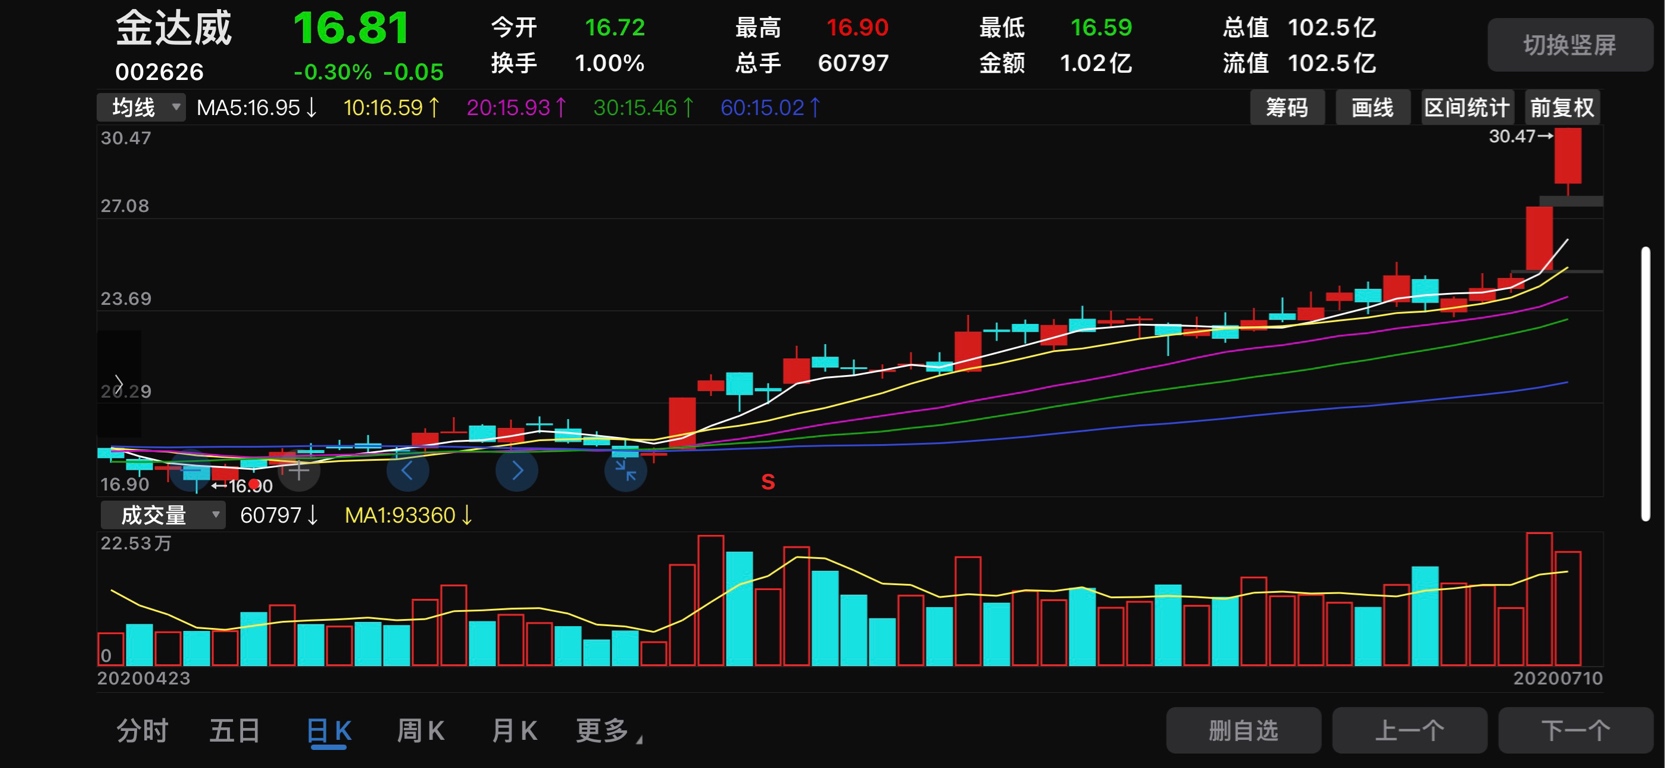Viewport: 1665px width, 768px height.
Task: Click the 换手 rate 1.00%
Action: click(x=609, y=64)
